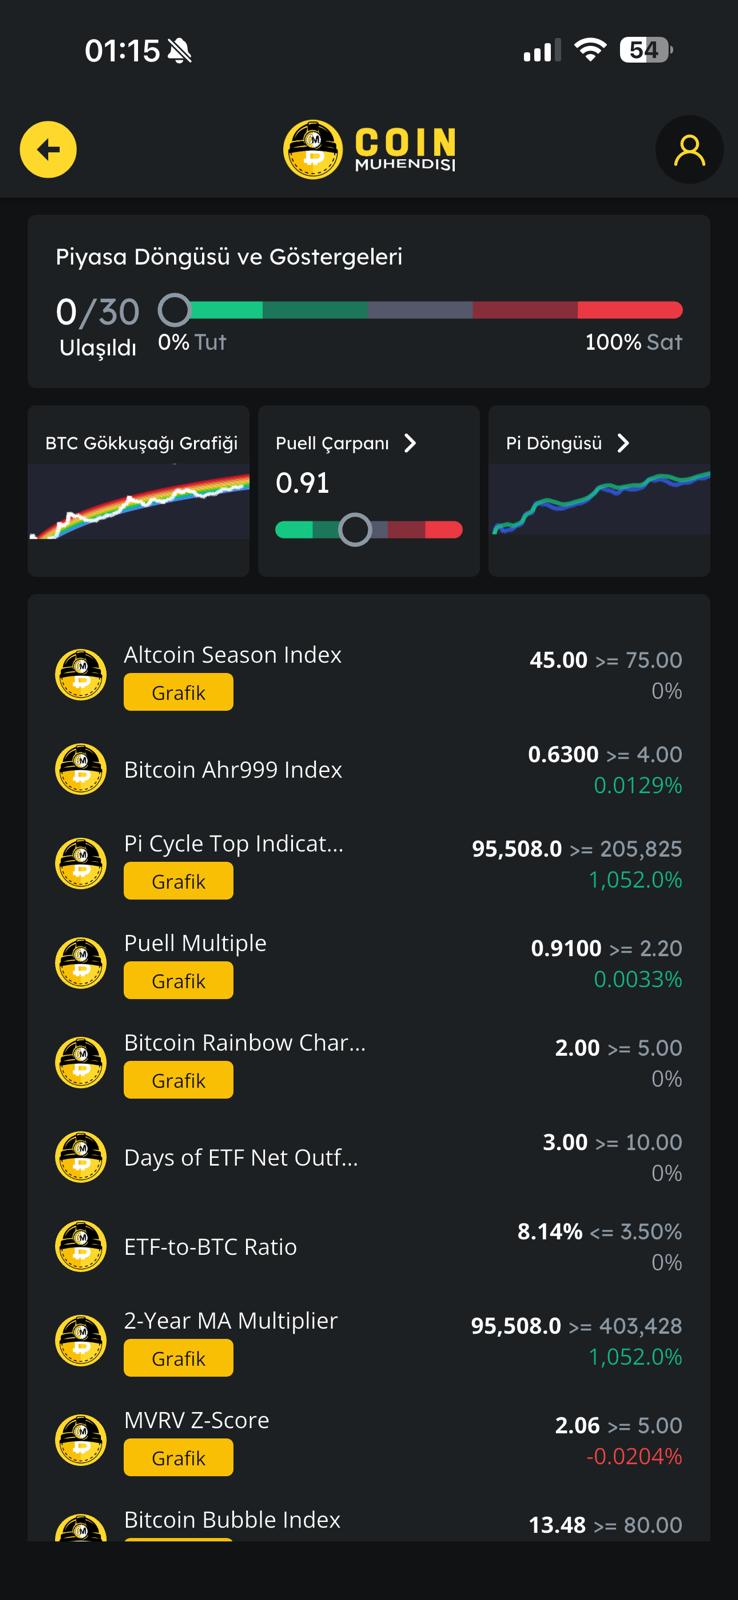This screenshot has height=1600, width=738.
Task: Tap the coin icon beside Puell Multiple
Action: pos(81,962)
